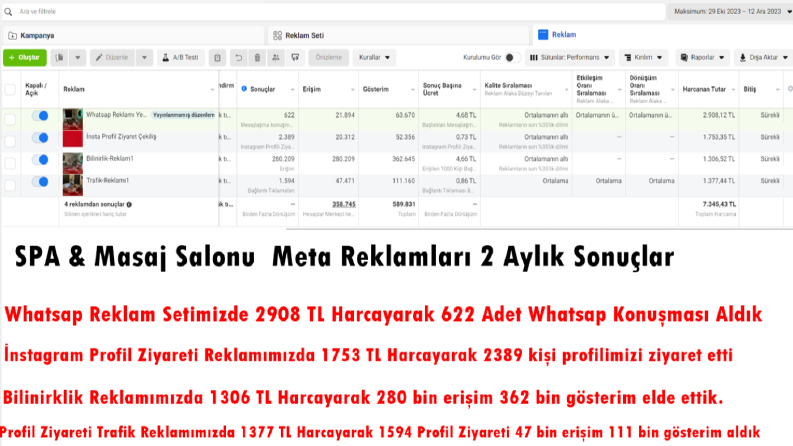Image resolution: width=793 pixels, height=446 pixels.
Task: Open the Whatsap Reklamı Ye... ad name
Action: [116, 115]
